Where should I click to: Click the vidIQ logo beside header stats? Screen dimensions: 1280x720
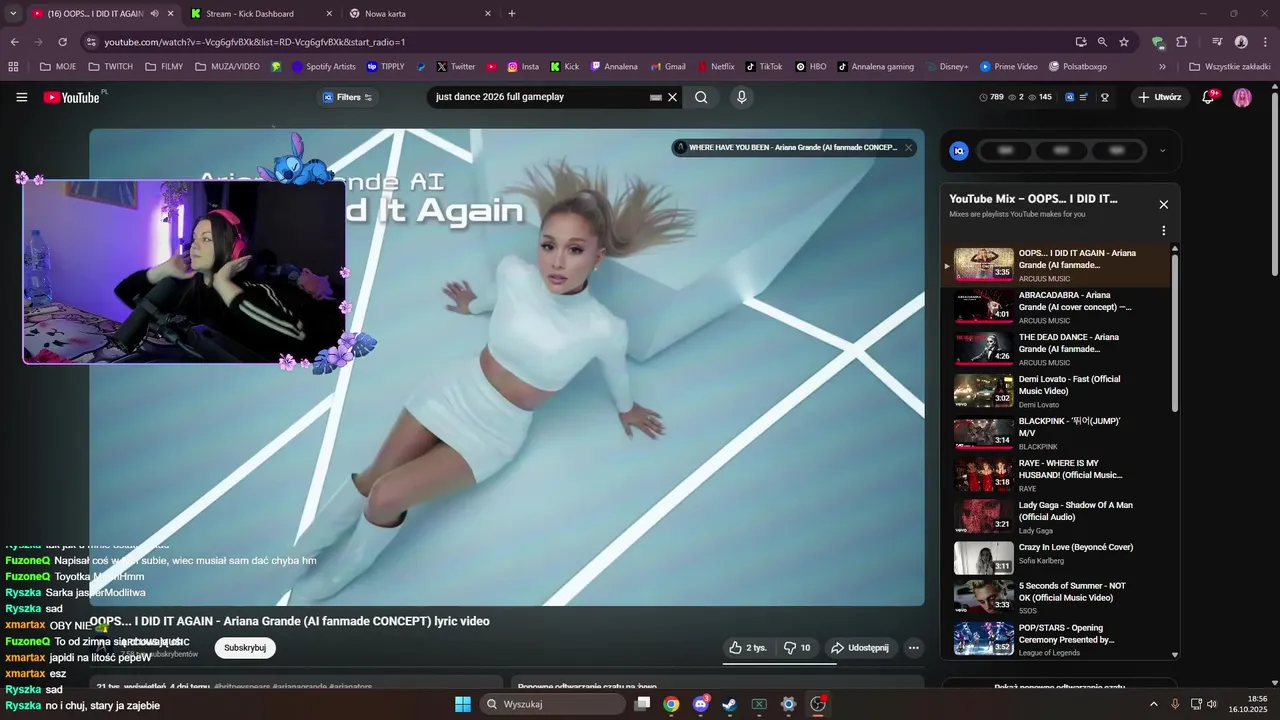click(1069, 97)
